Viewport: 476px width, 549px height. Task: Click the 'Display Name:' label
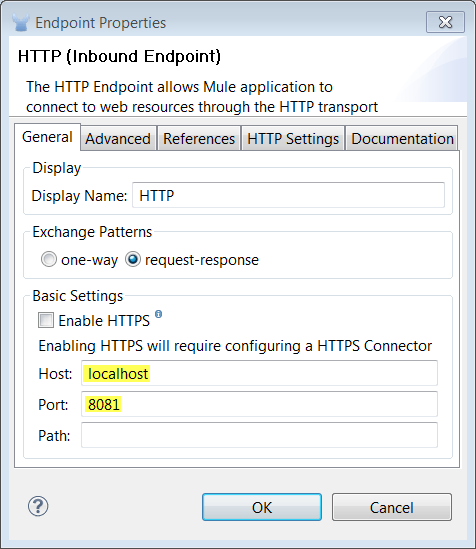(x=79, y=196)
